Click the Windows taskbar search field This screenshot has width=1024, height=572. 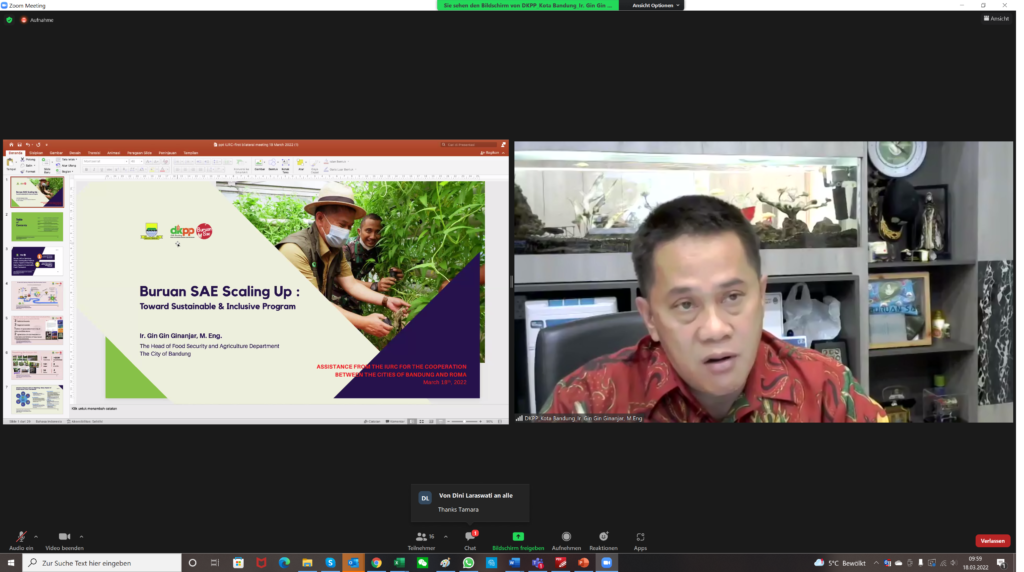[102, 563]
